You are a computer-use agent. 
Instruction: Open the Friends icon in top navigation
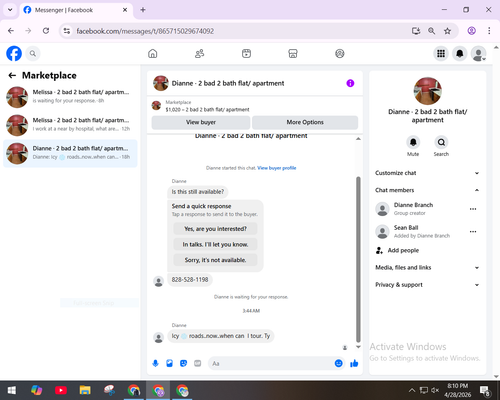click(199, 53)
